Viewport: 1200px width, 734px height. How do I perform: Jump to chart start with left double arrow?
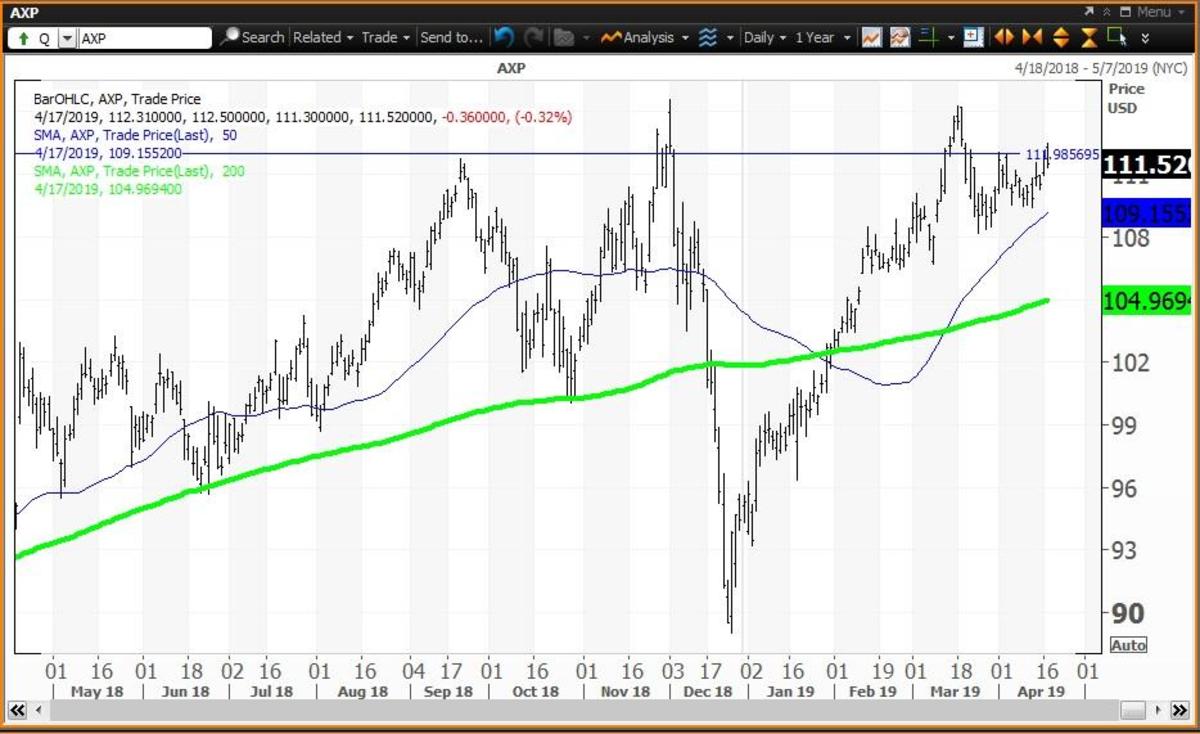[17, 709]
